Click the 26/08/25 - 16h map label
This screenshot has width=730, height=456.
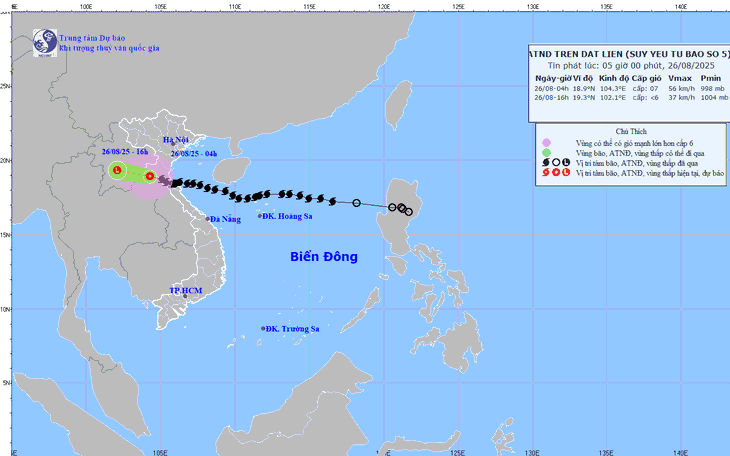pos(125,152)
